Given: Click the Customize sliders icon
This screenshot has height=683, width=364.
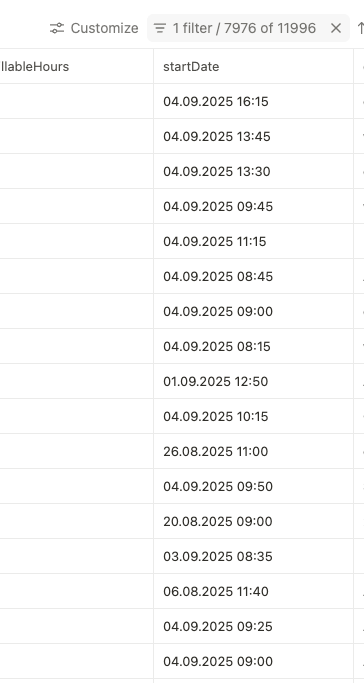Looking at the screenshot, I should click(57, 28).
